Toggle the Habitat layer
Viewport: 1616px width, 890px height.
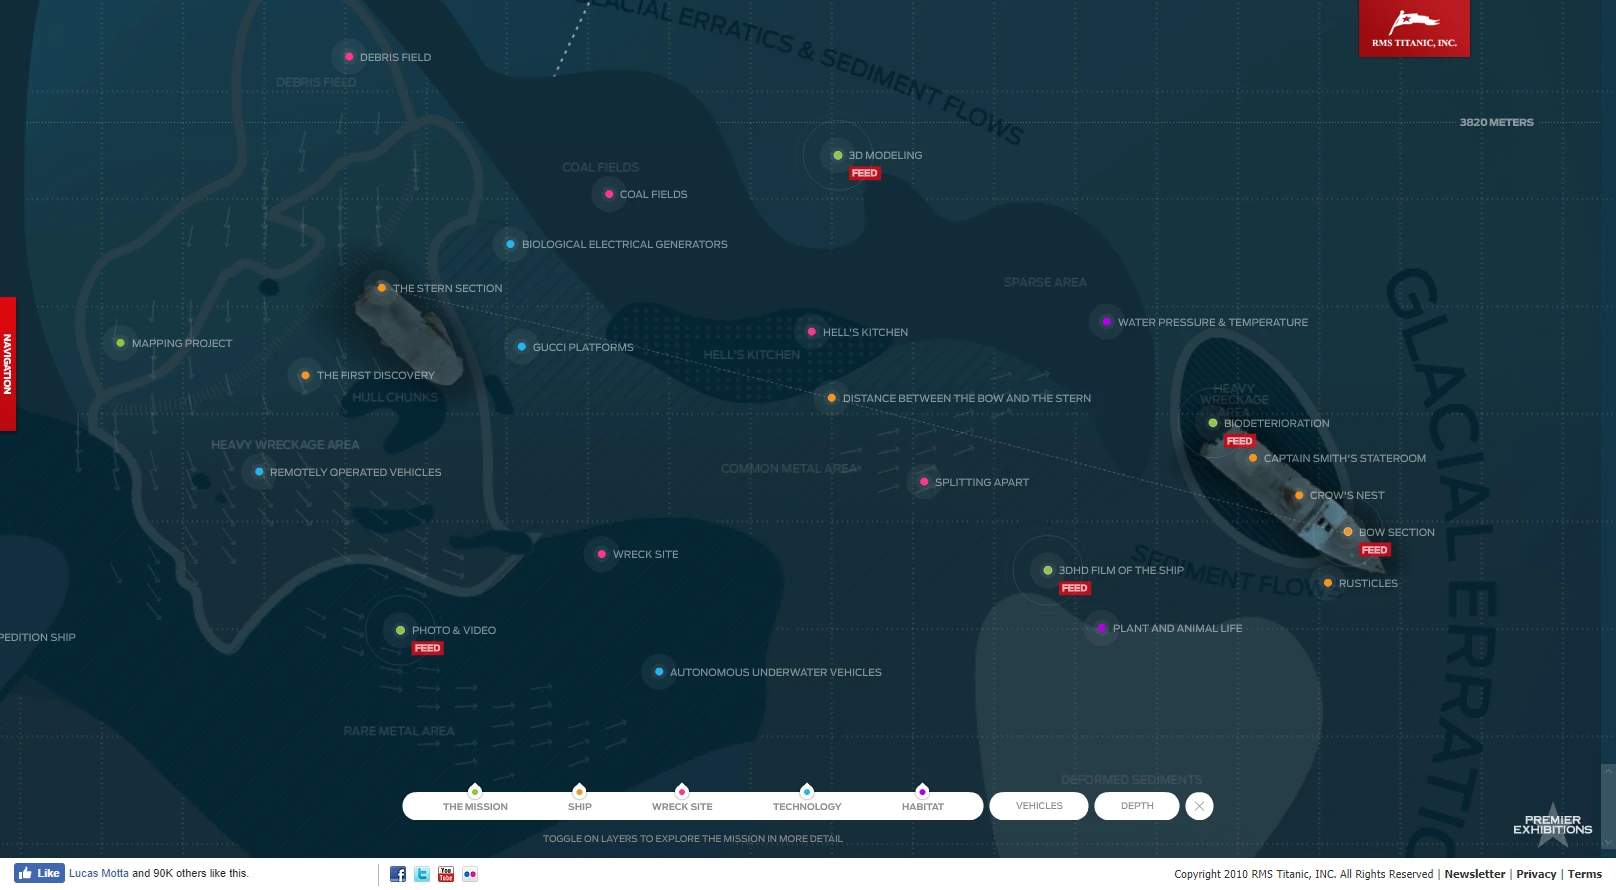(x=923, y=806)
